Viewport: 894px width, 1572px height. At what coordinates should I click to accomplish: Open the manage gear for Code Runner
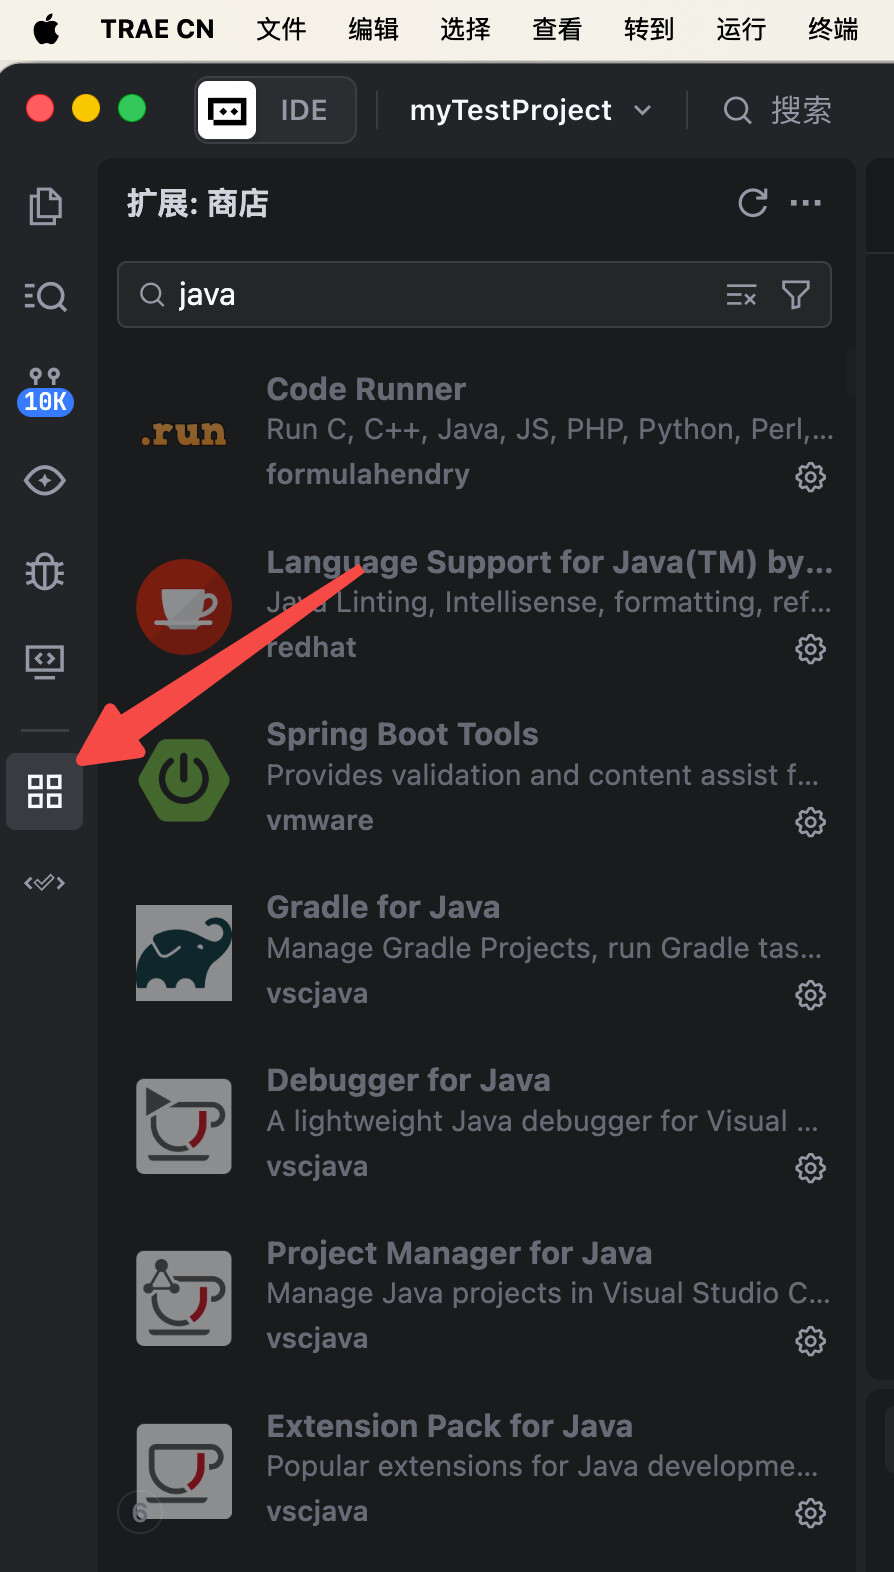[x=810, y=477]
